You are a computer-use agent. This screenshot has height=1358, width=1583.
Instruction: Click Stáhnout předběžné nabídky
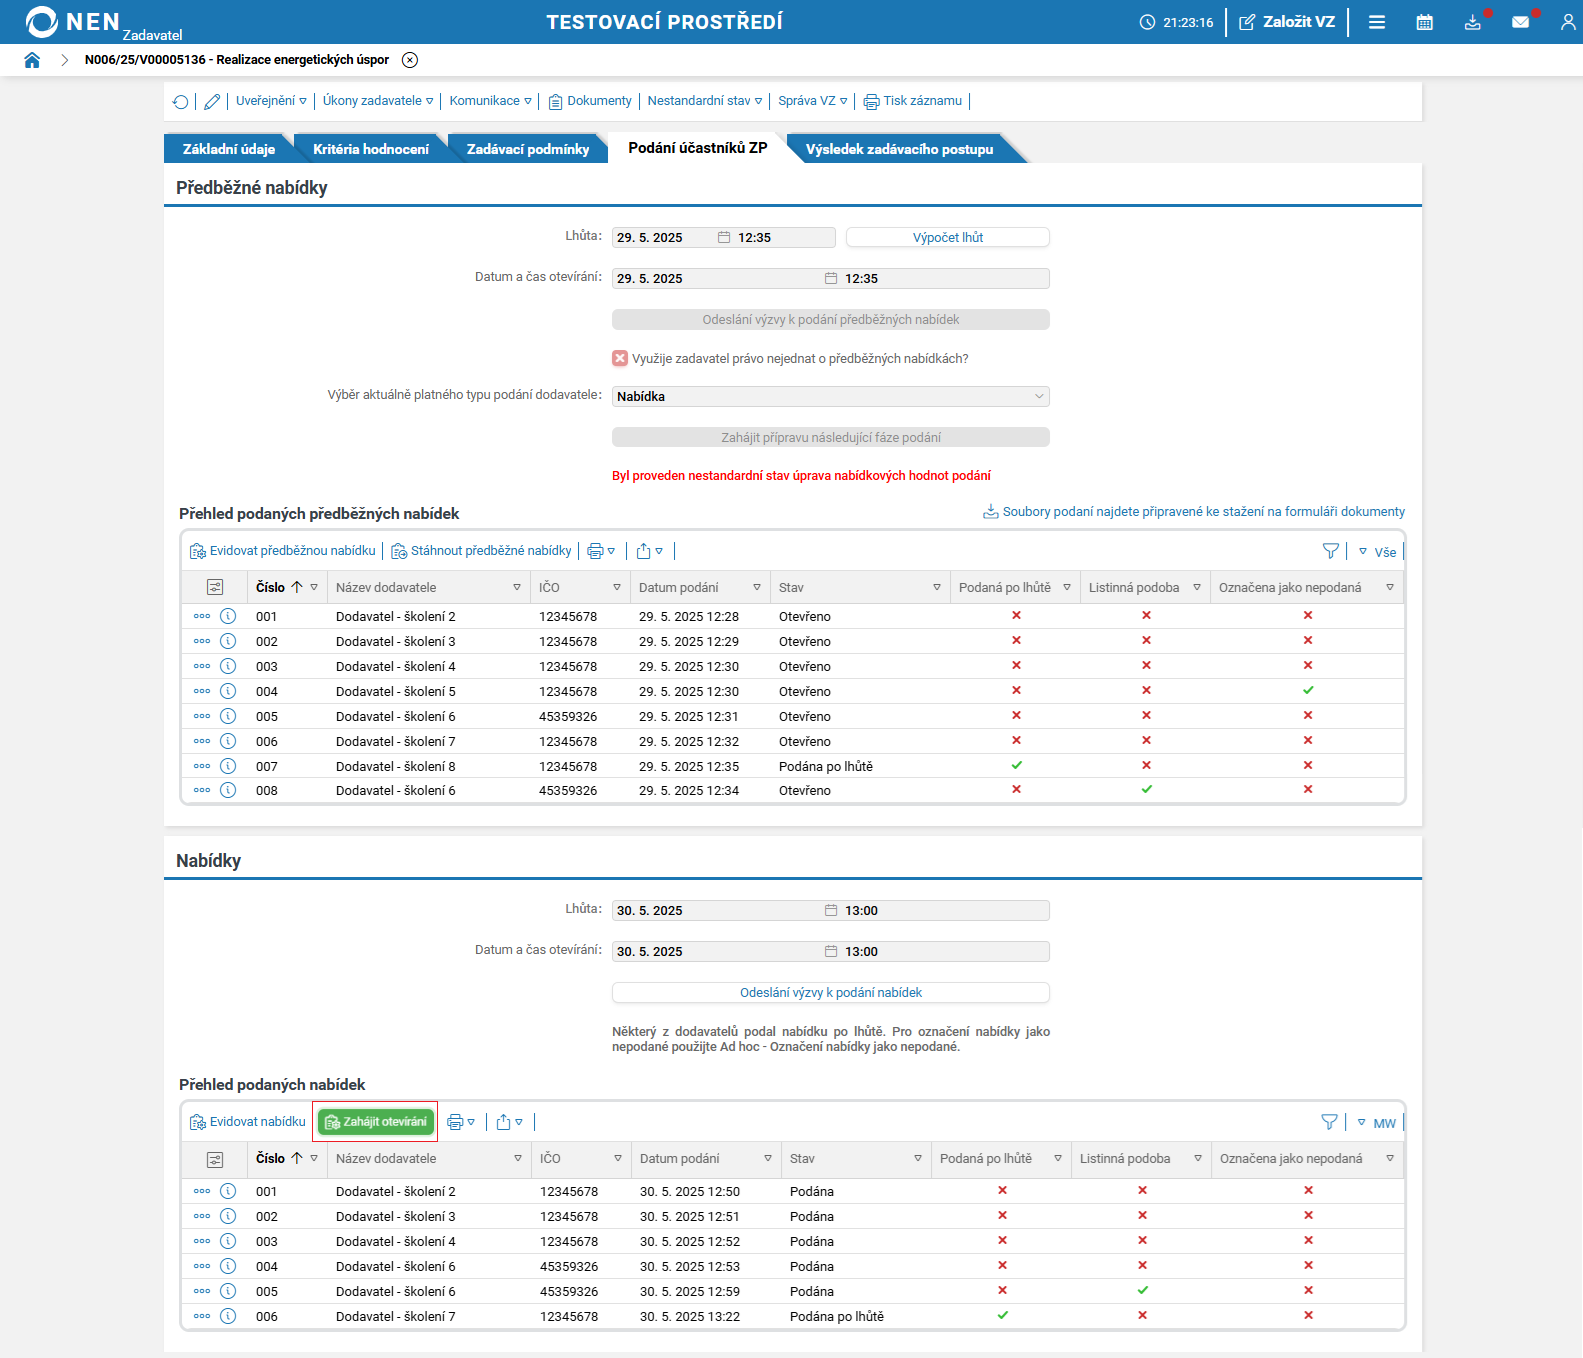[x=481, y=551]
